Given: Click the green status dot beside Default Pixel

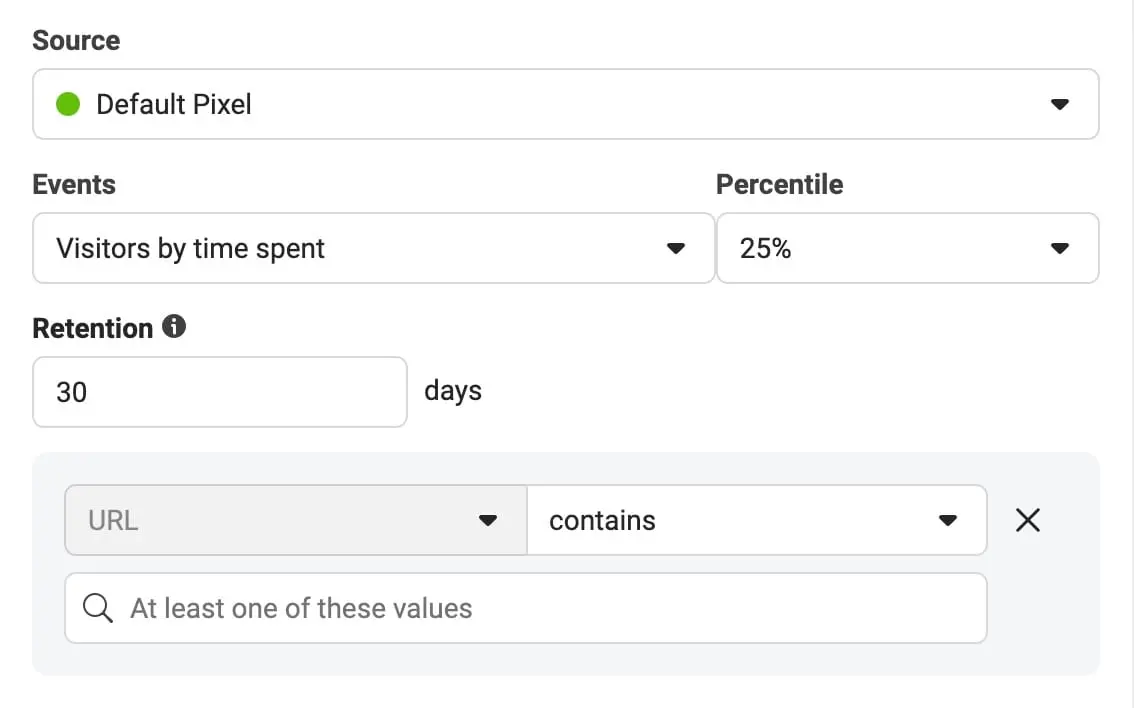Looking at the screenshot, I should coord(68,104).
